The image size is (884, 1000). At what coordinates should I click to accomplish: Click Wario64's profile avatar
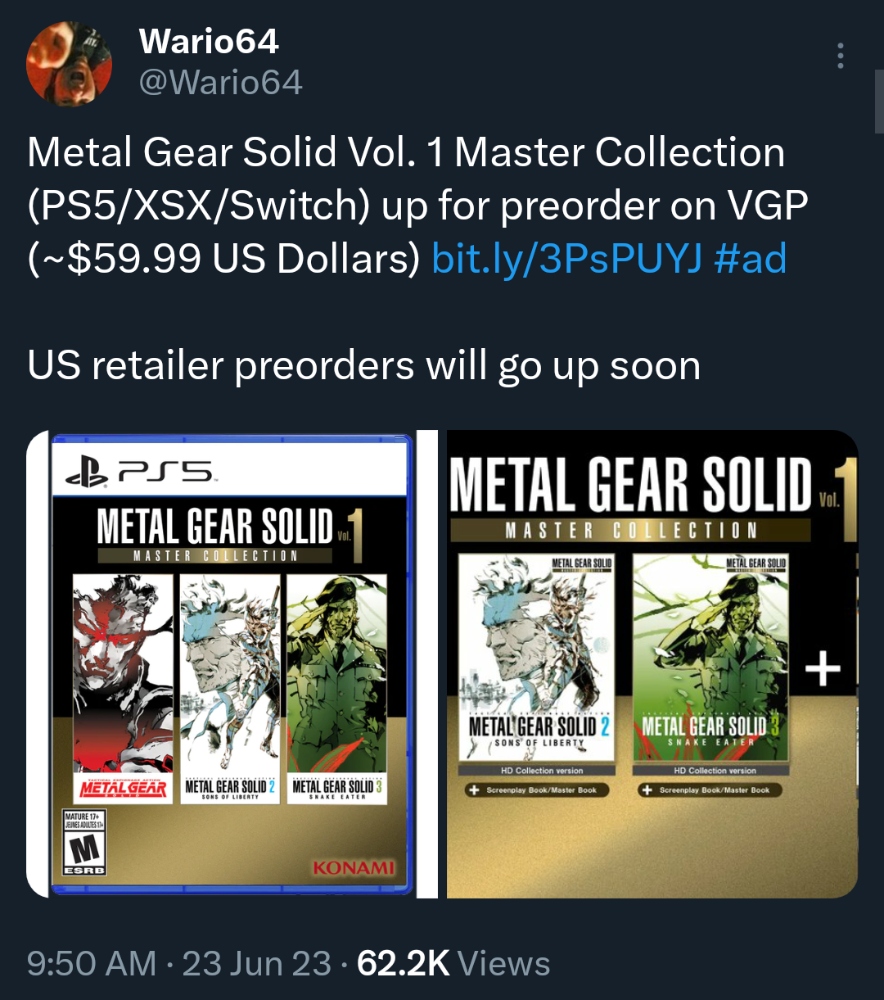(69, 64)
